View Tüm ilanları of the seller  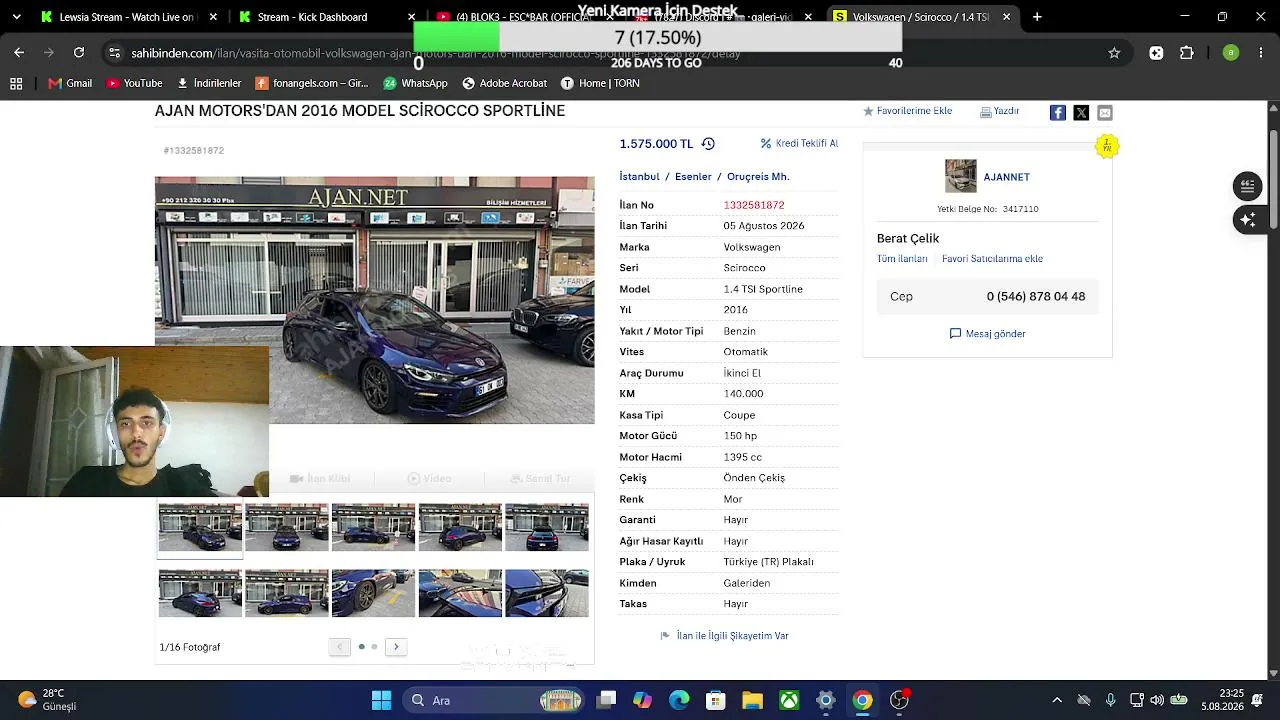[902, 259]
